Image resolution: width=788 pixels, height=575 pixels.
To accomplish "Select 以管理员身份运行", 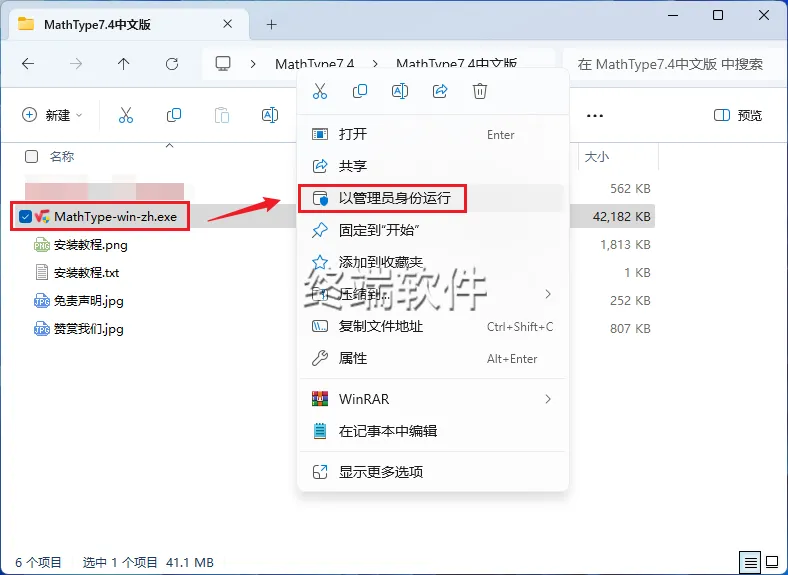I will (433, 198).
